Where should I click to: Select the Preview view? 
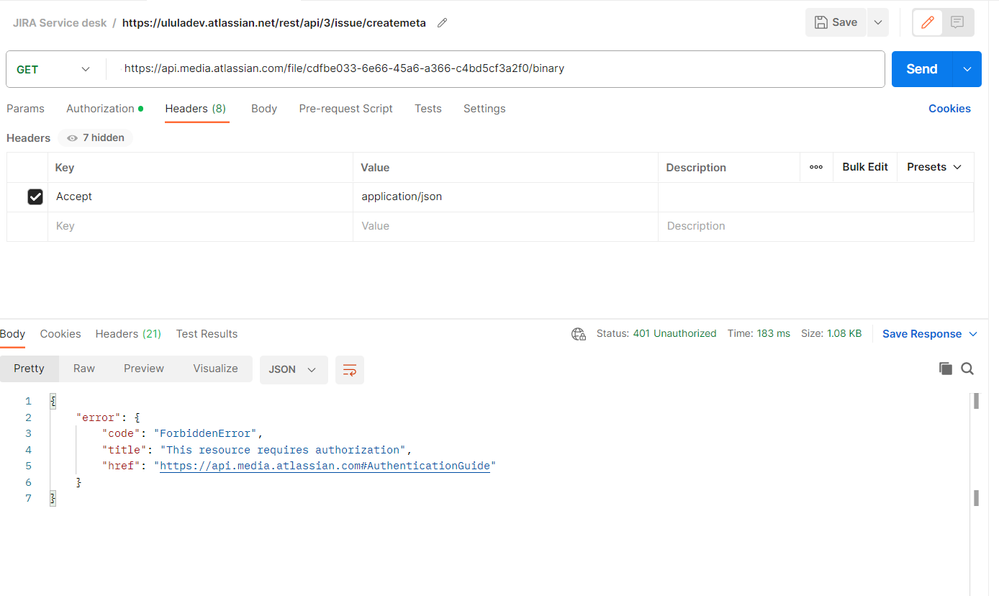pos(143,368)
